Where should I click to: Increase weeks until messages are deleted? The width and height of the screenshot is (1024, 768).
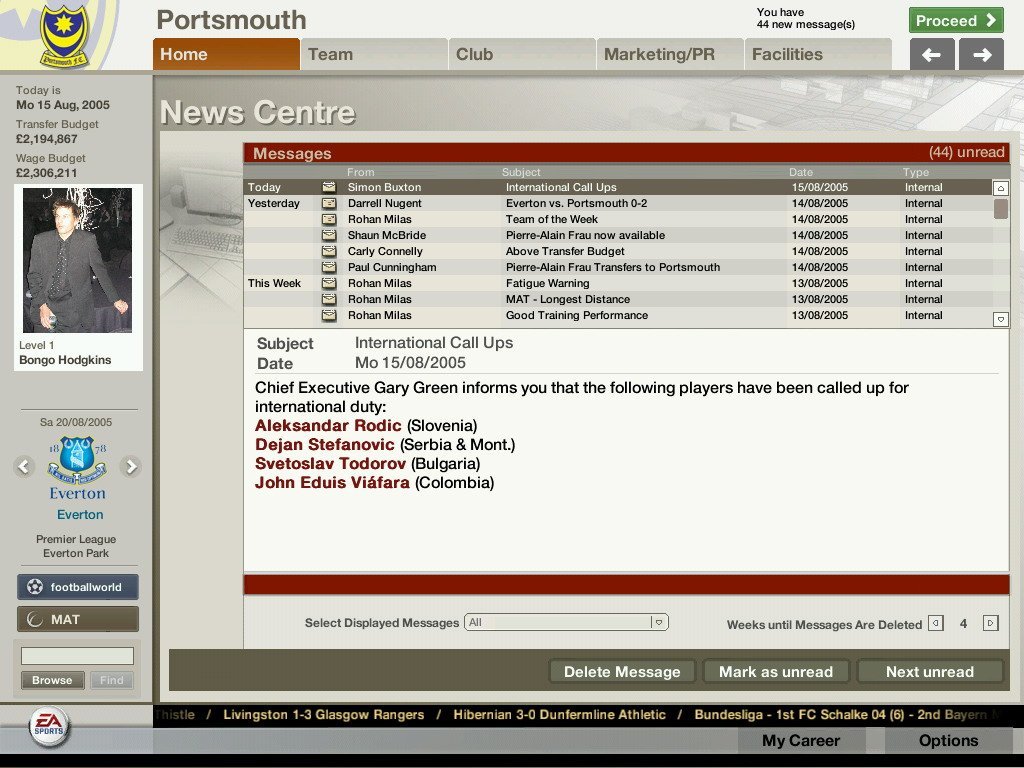[990, 623]
